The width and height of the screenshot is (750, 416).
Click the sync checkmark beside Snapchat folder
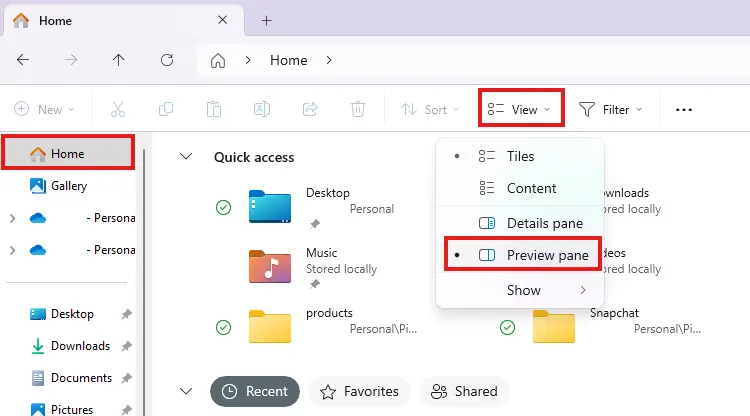click(x=507, y=328)
